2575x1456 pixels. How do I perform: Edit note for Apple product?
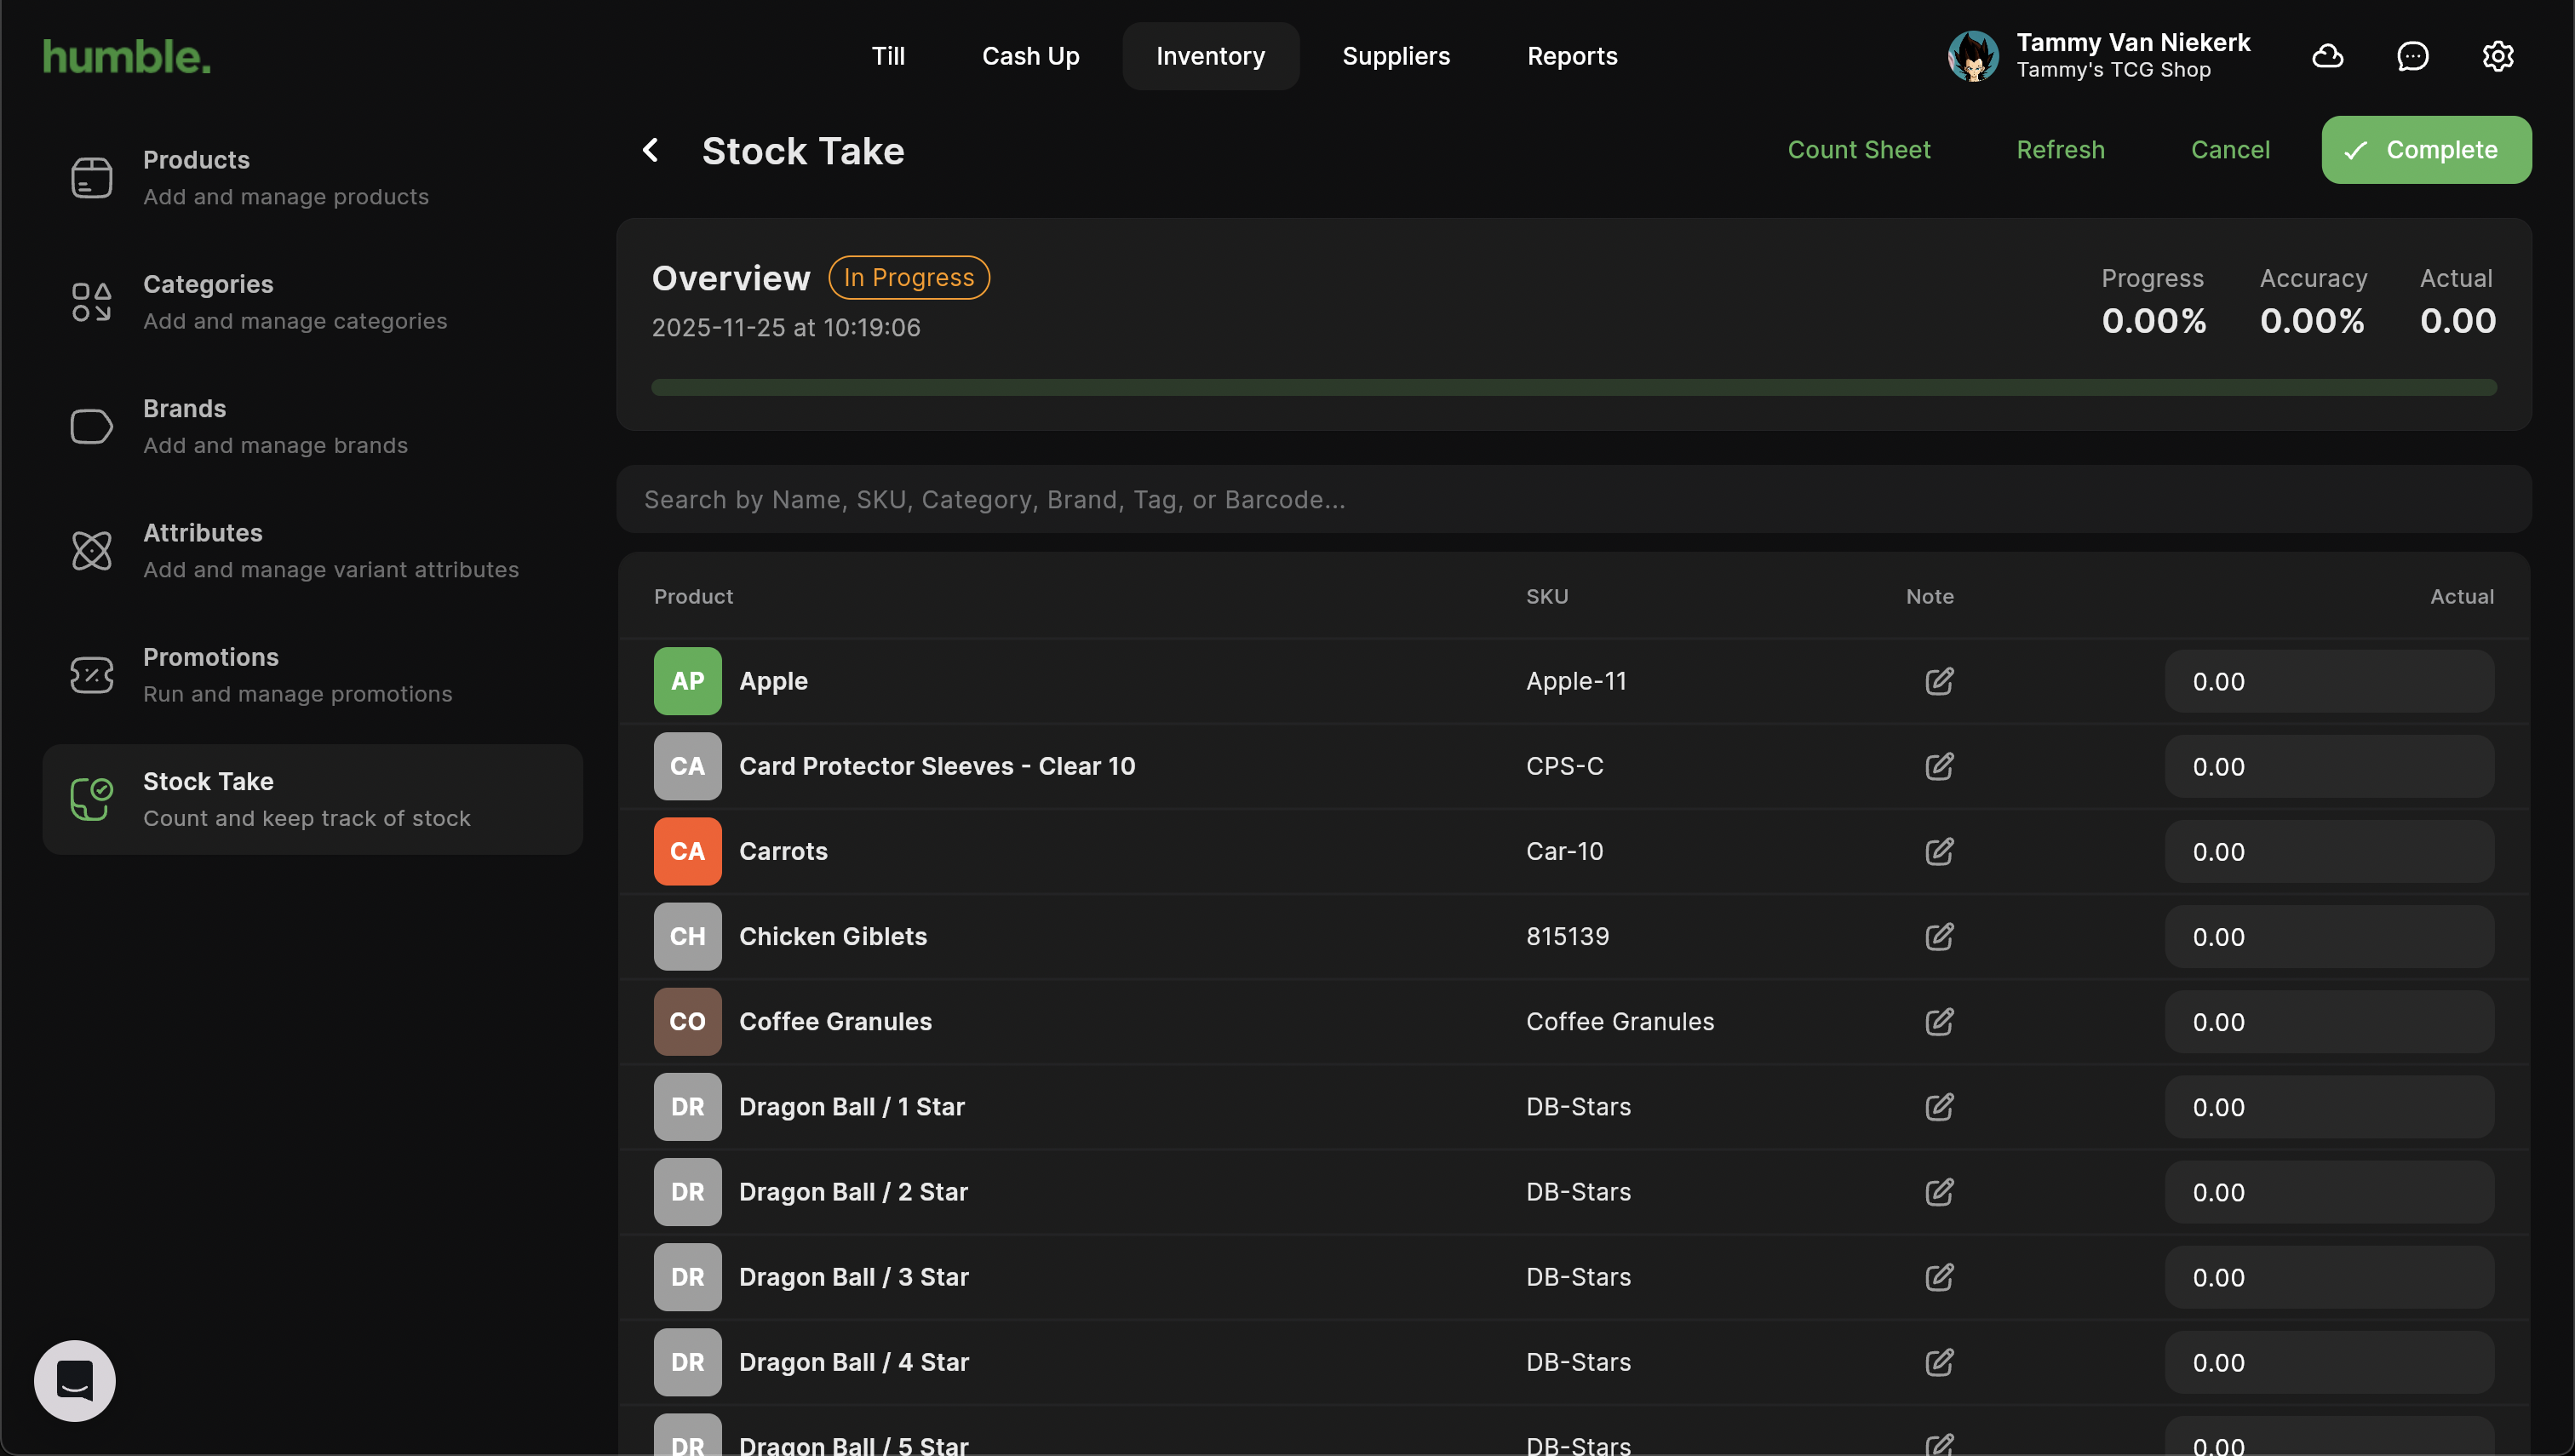[x=1938, y=681]
